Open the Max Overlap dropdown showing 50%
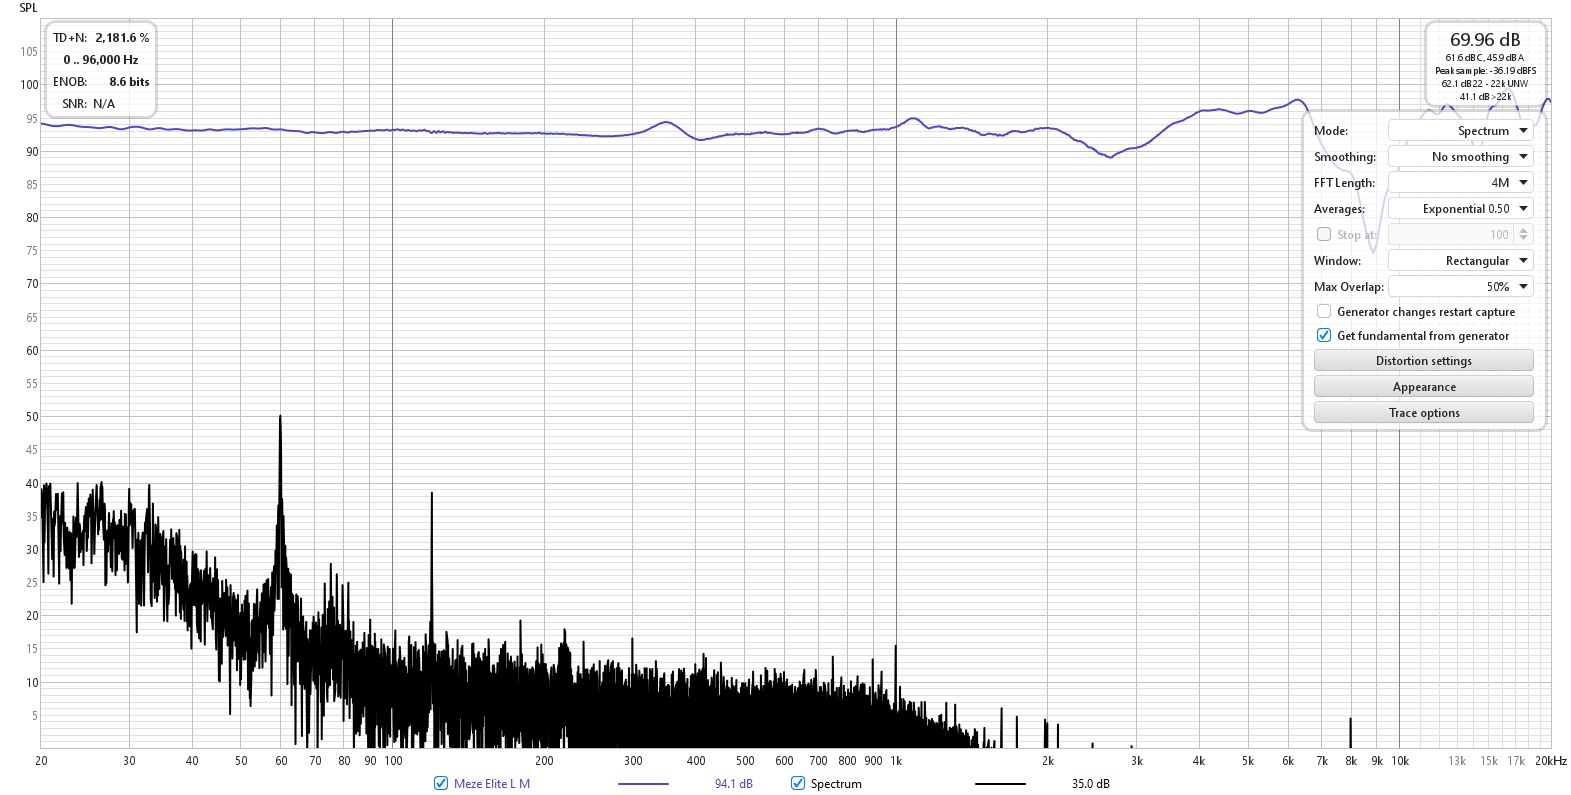The height and width of the screenshot is (795, 1571). [x=1460, y=287]
